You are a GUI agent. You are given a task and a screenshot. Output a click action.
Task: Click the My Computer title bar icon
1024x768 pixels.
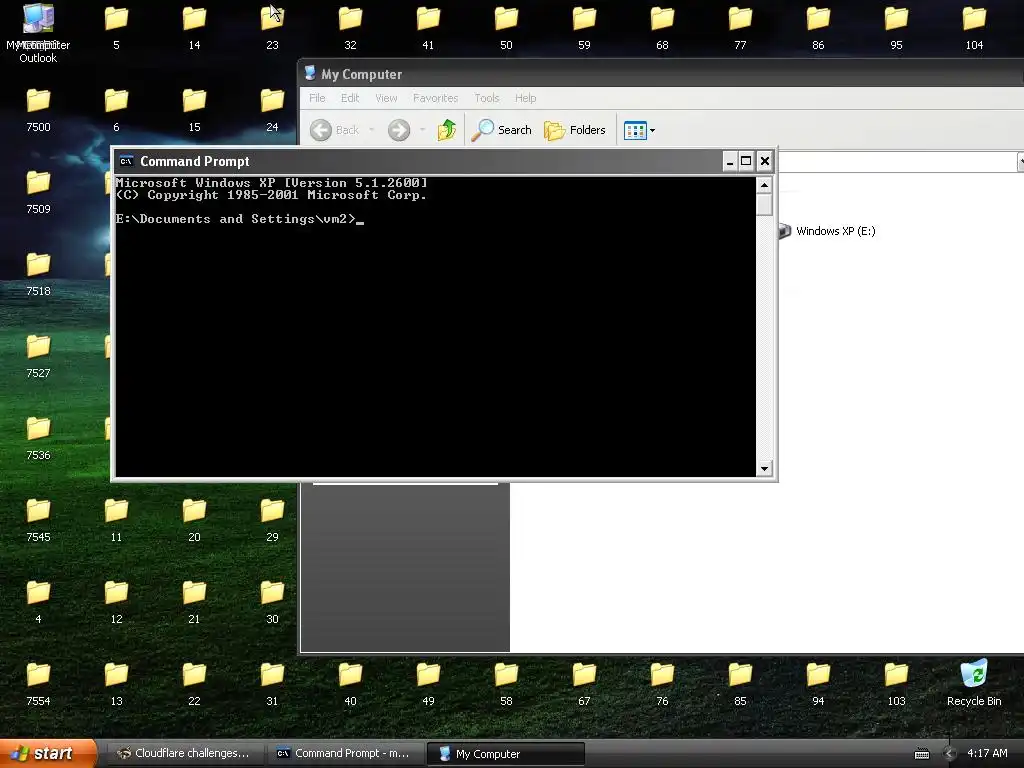click(310, 74)
